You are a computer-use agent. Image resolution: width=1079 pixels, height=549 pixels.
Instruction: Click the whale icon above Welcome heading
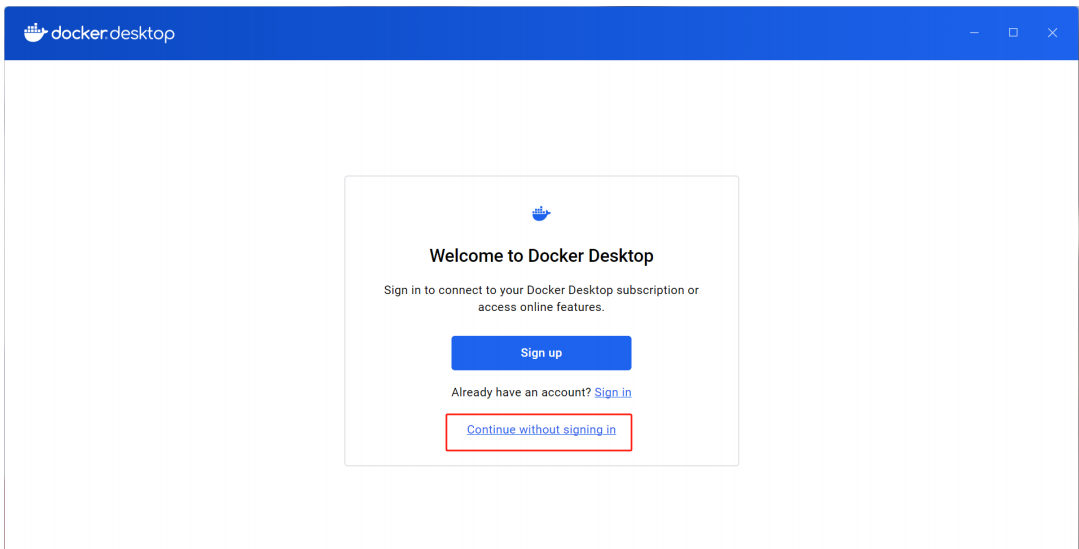coord(541,213)
